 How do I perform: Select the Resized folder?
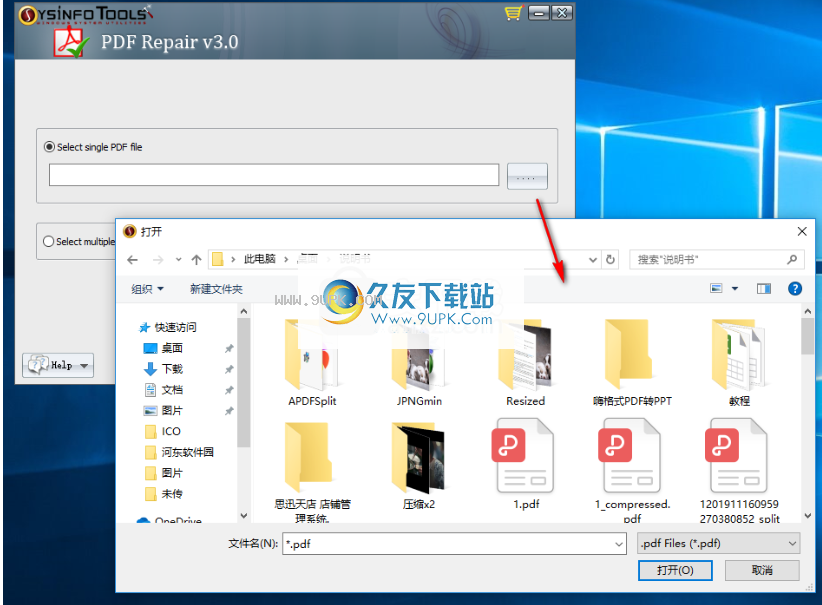click(x=525, y=363)
